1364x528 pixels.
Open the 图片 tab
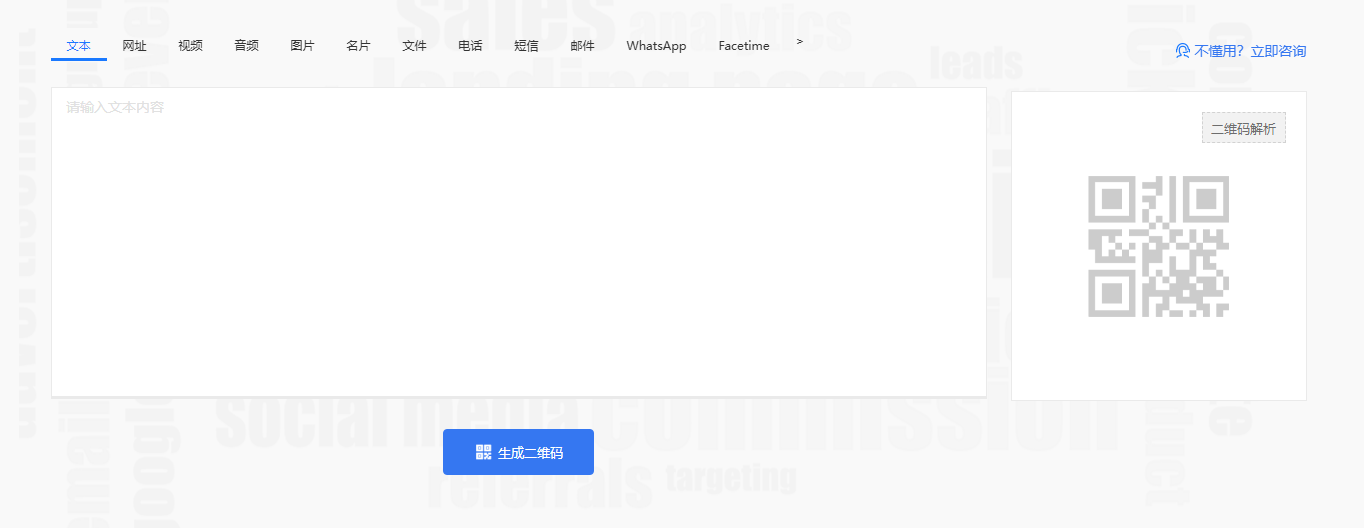(x=302, y=46)
